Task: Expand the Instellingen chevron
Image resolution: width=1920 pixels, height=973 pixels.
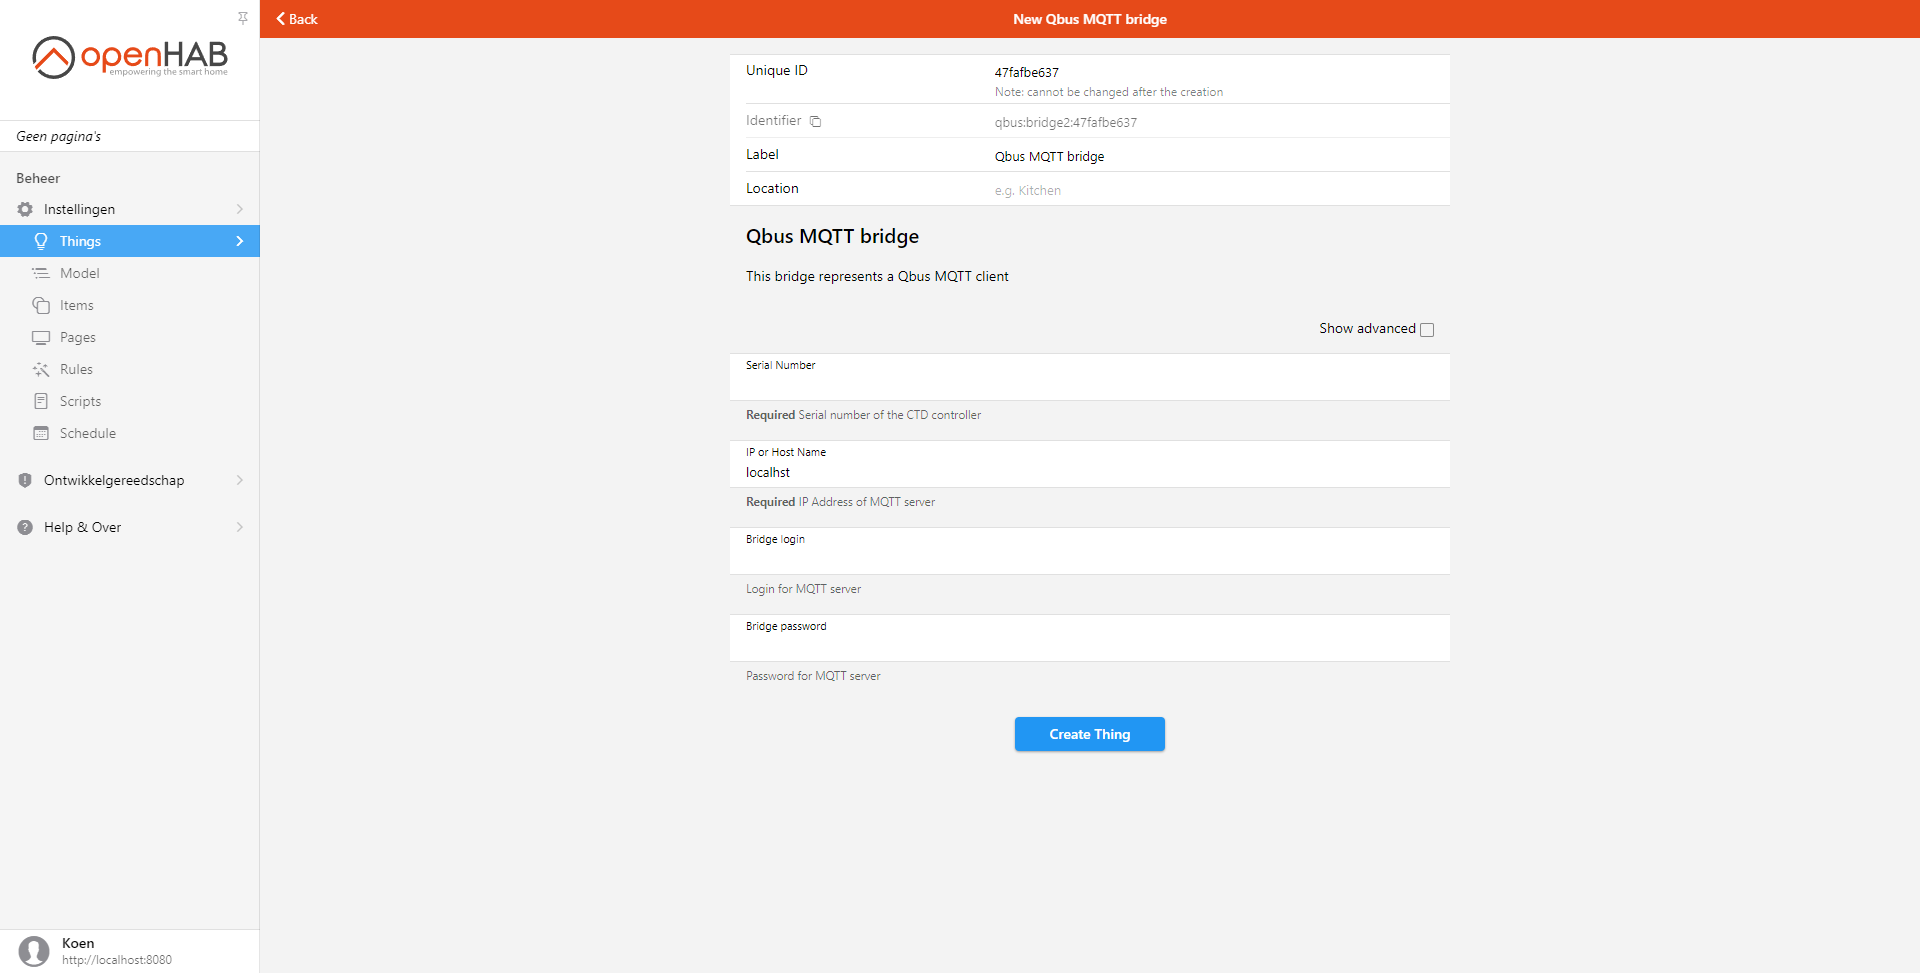Action: tap(240, 209)
